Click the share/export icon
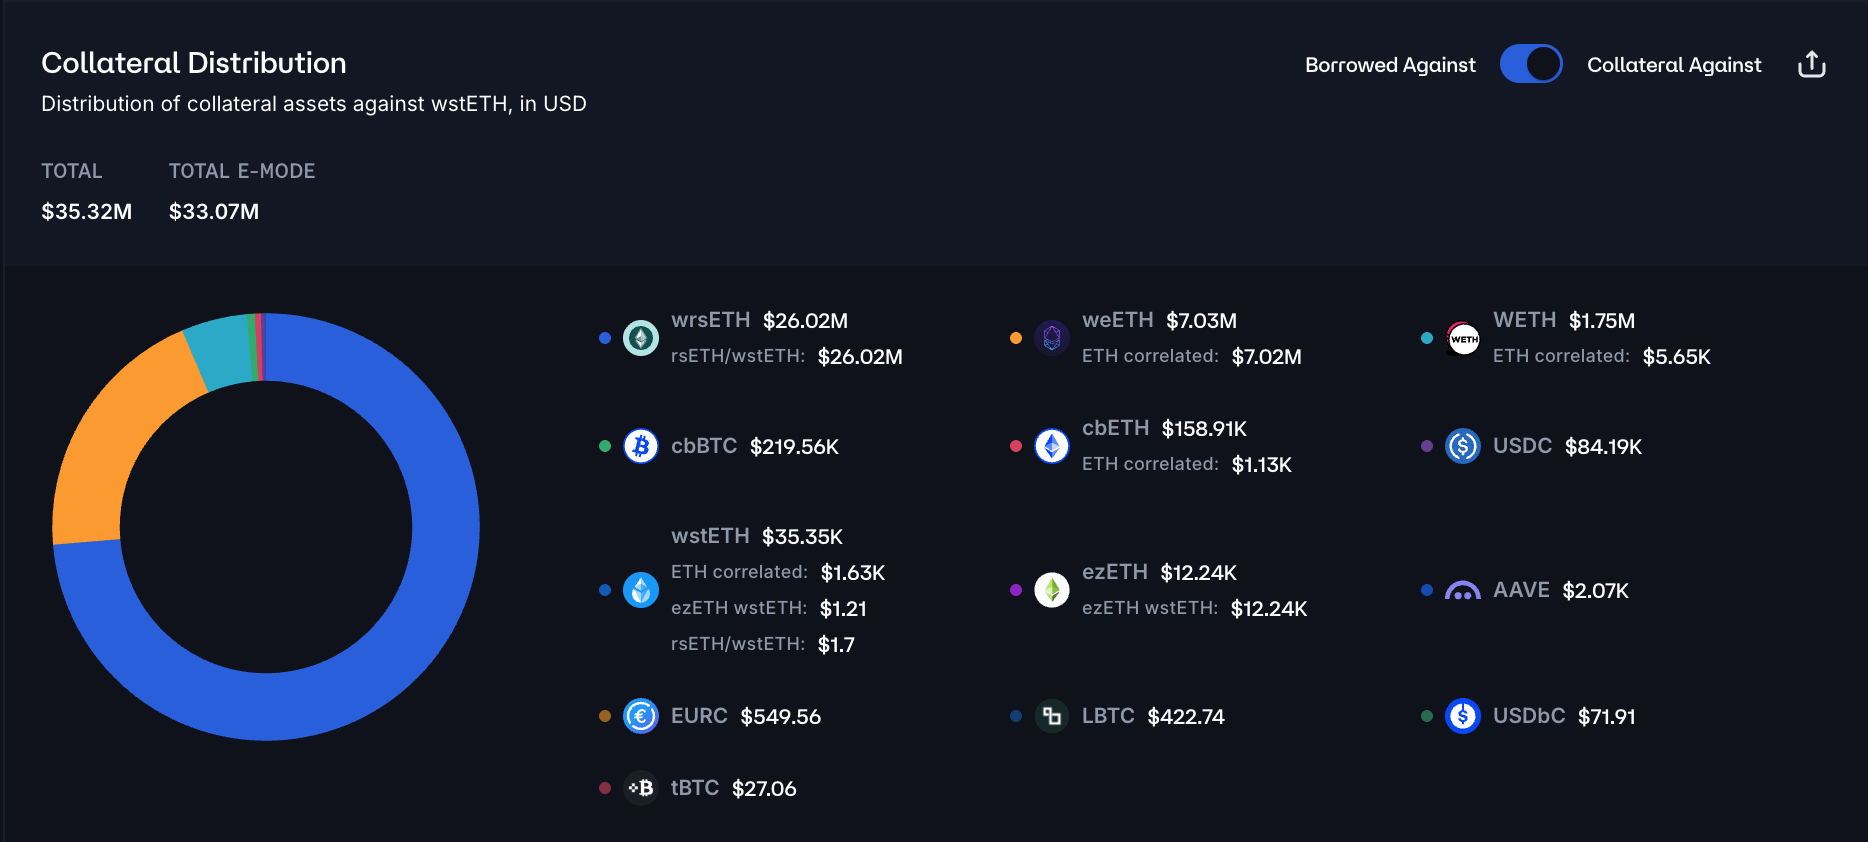 tap(1811, 65)
